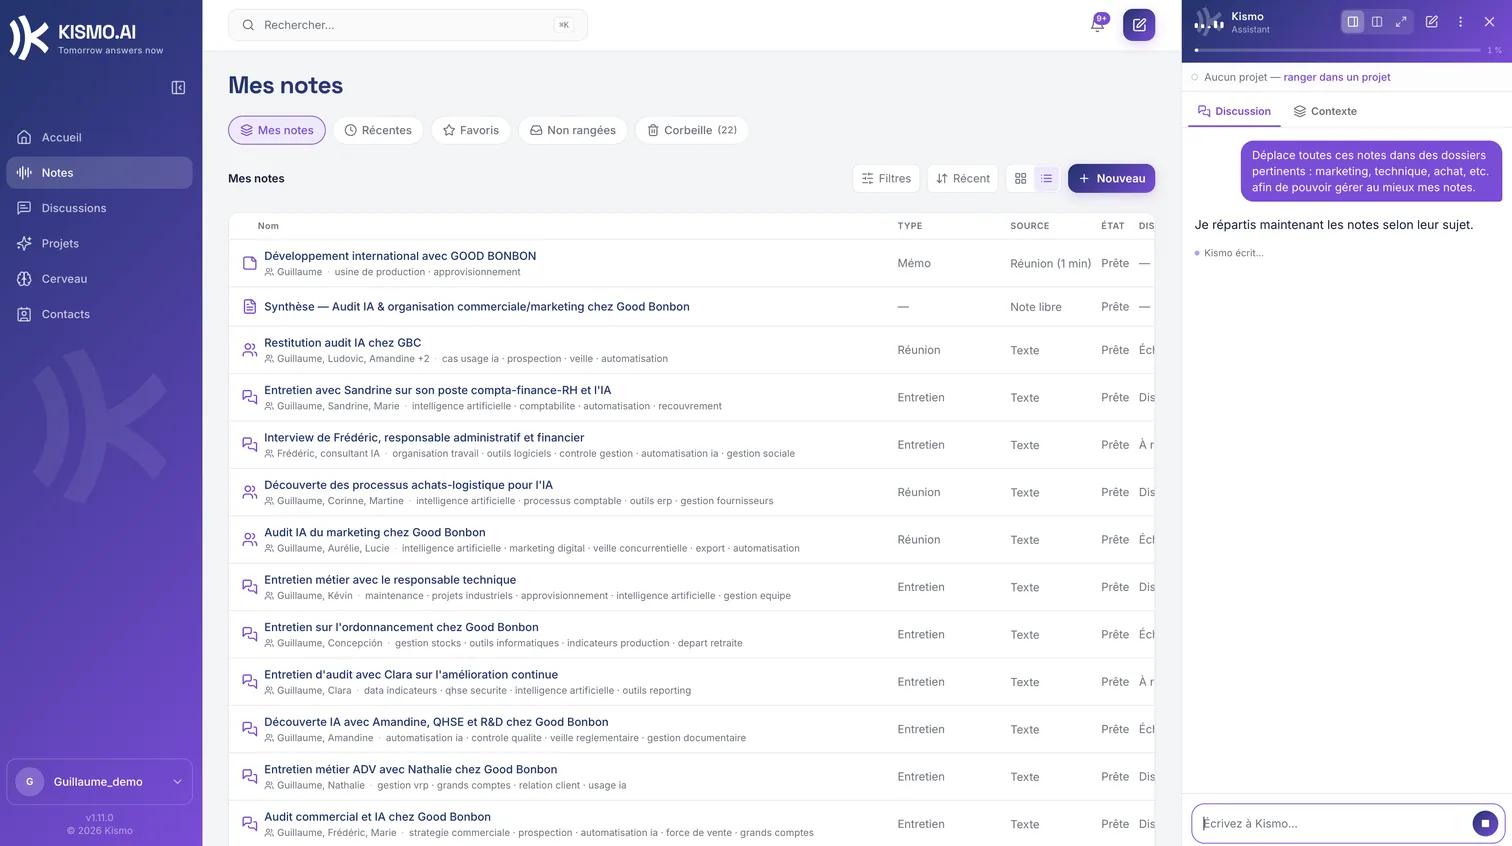Open the notifications bell

point(1098,24)
